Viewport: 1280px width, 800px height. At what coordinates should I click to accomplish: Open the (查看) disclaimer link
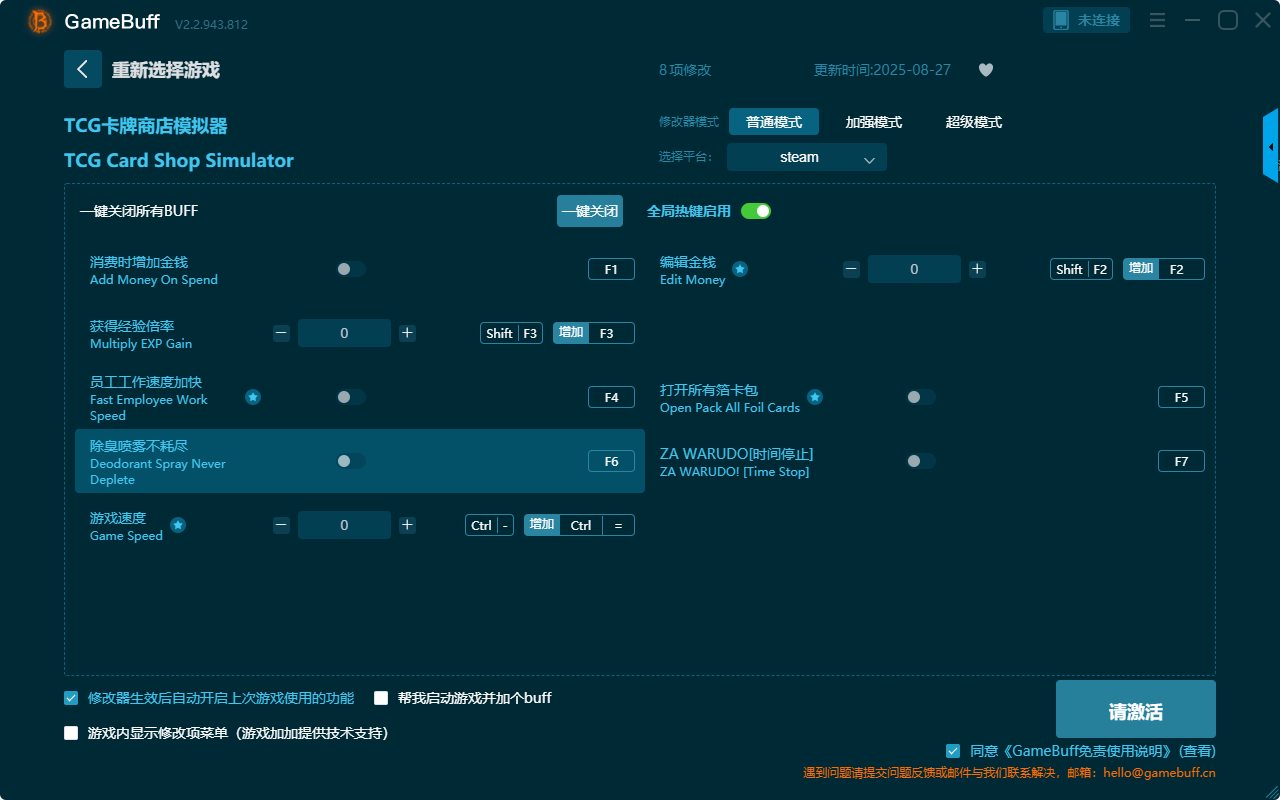click(x=1197, y=751)
